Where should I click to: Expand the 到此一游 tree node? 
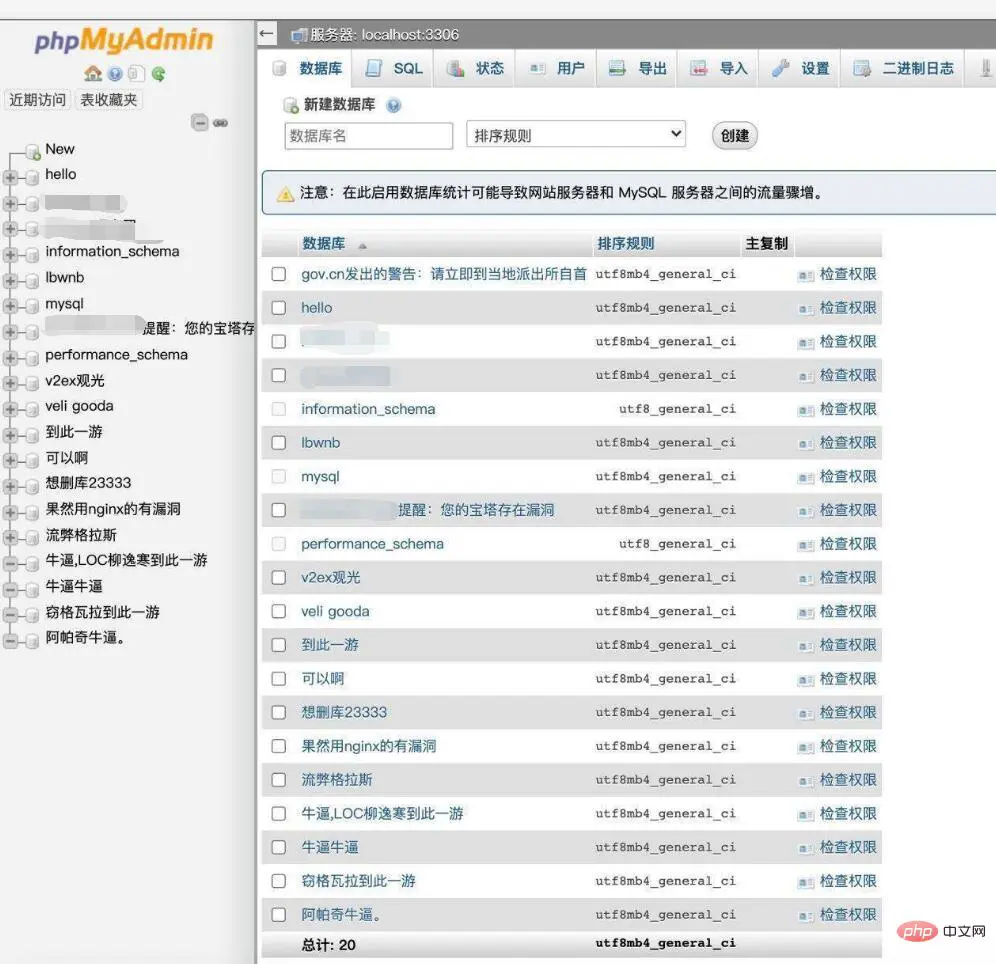tap(10, 435)
